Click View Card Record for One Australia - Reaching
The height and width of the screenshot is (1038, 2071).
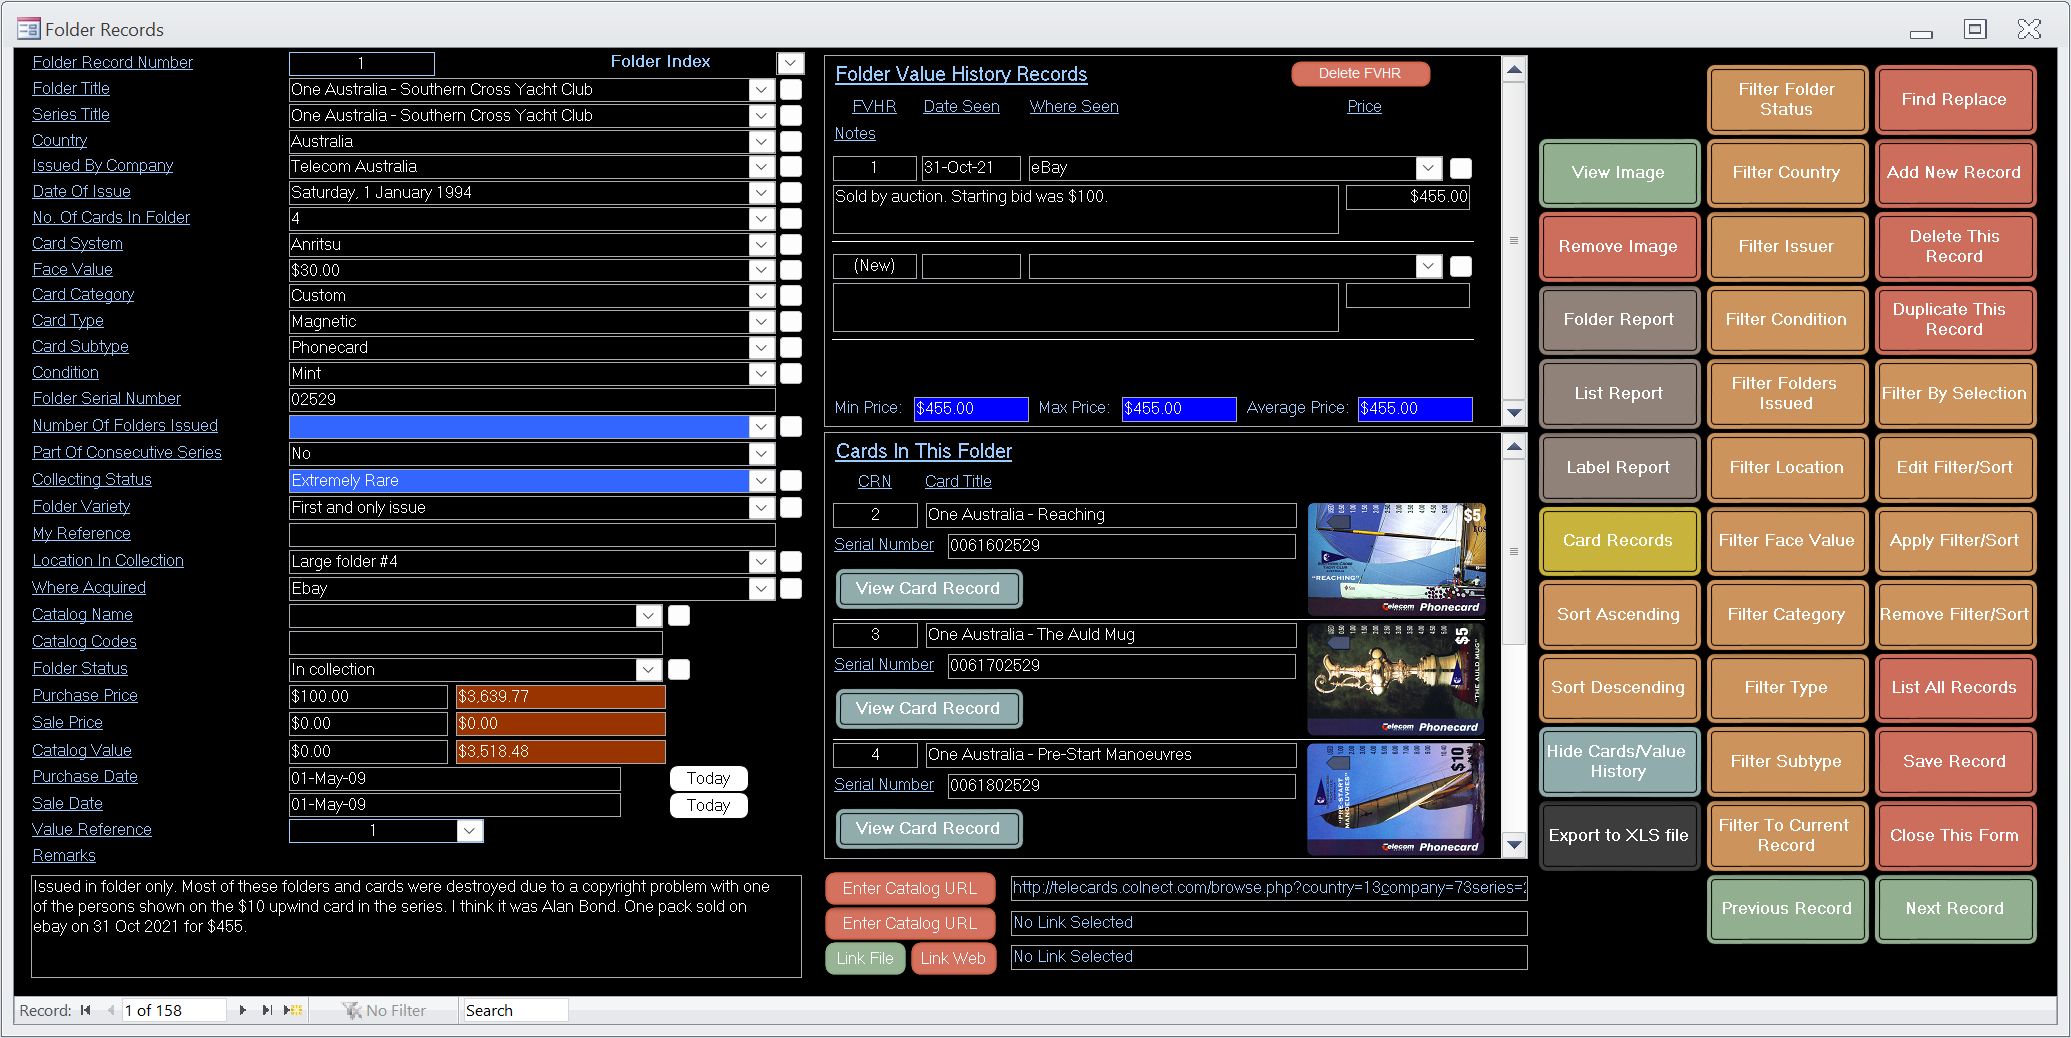pyautogui.click(x=927, y=588)
